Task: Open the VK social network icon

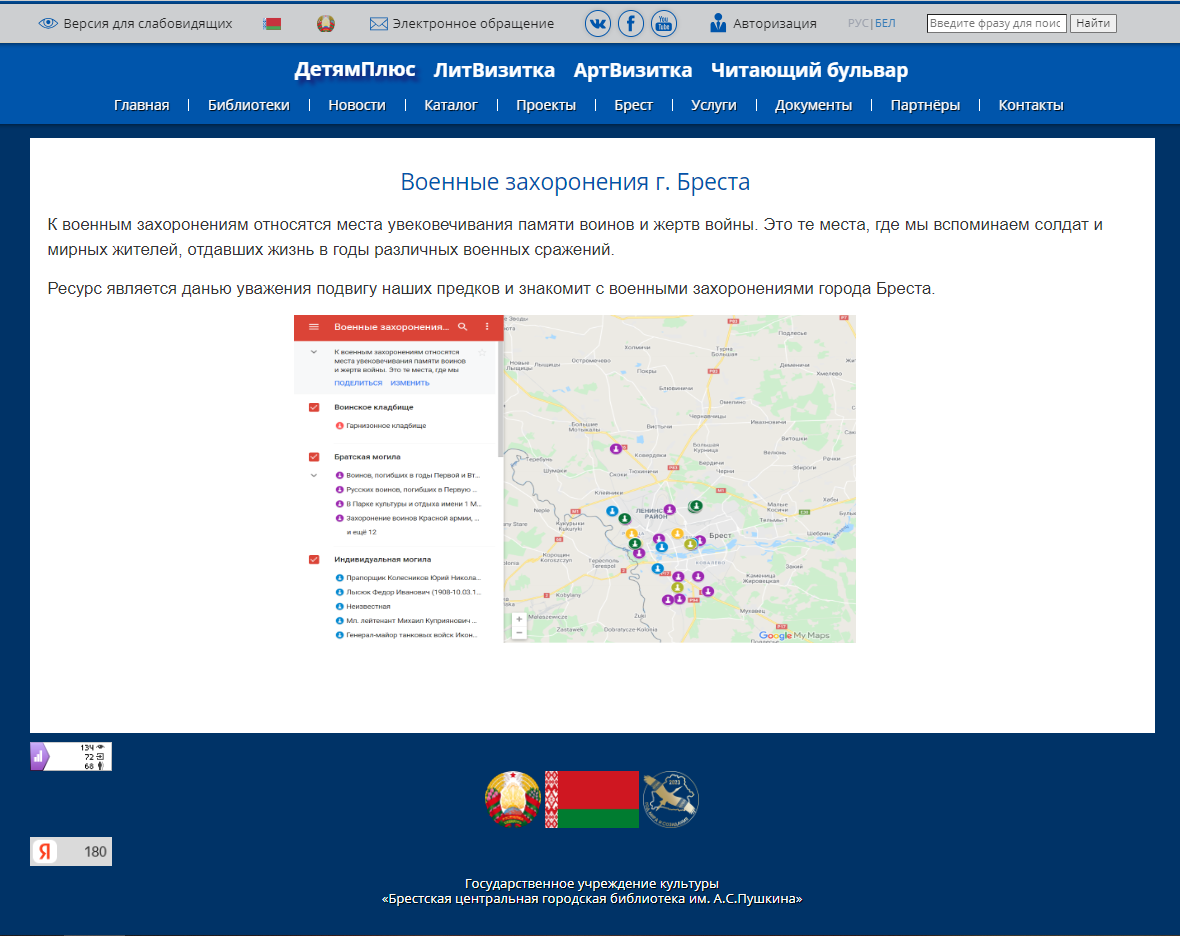Action: click(x=598, y=23)
